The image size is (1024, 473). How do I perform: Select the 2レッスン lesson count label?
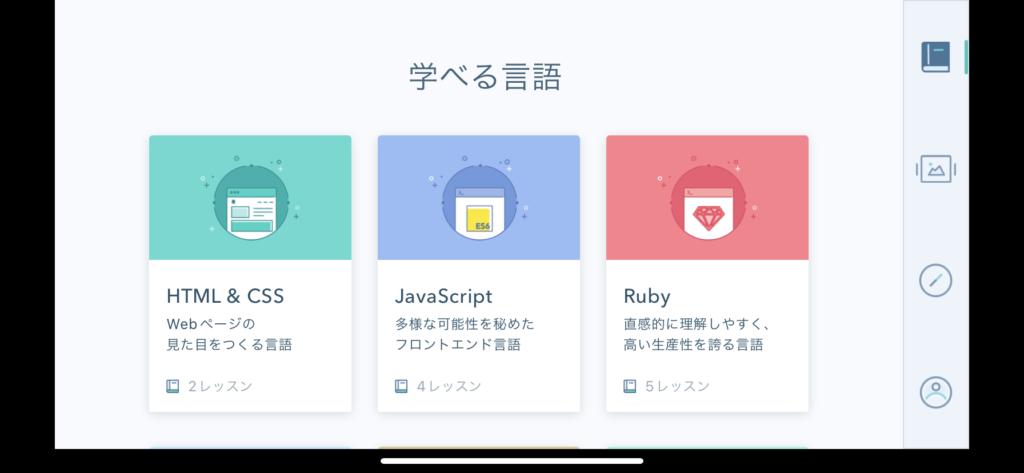click(220, 386)
